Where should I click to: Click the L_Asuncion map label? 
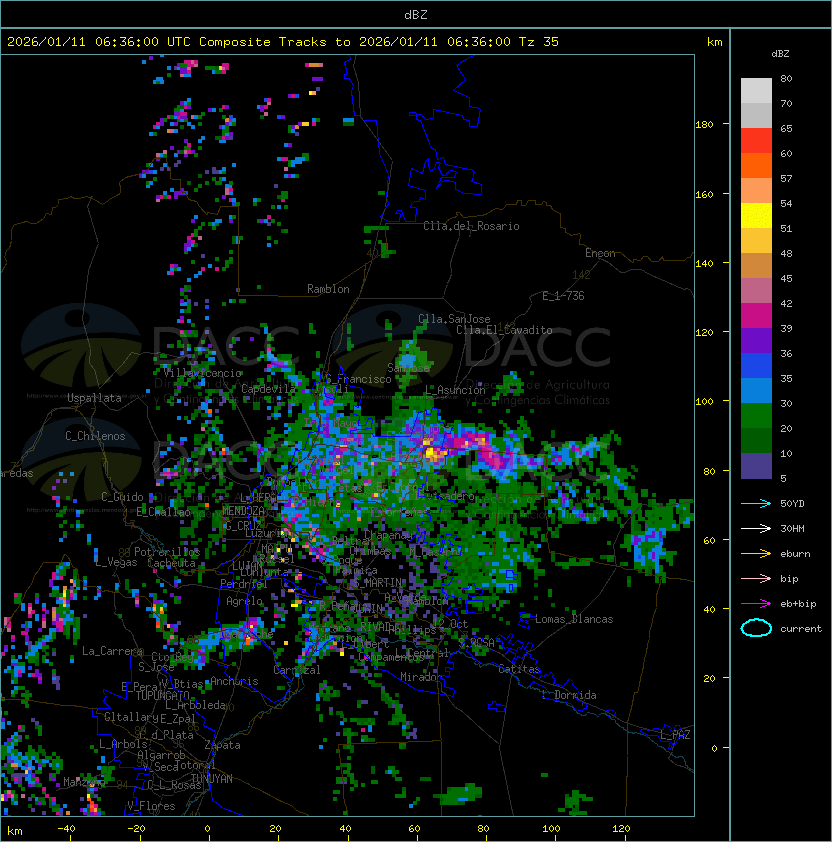tap(455, 390)
